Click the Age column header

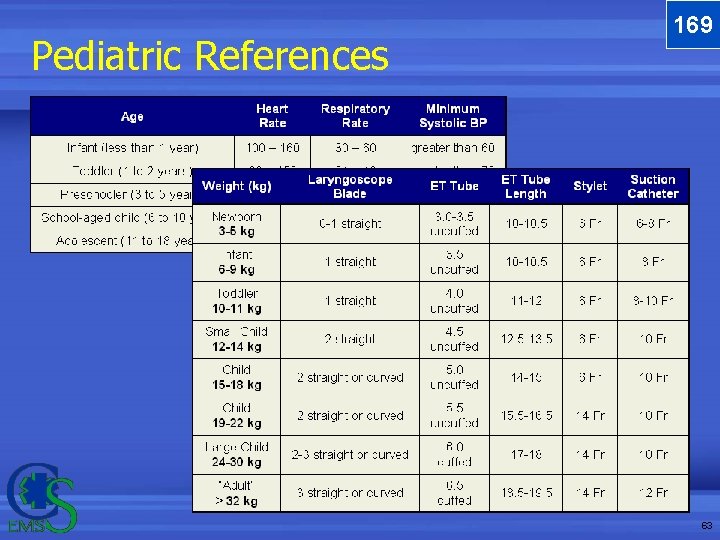coord(132,117)
